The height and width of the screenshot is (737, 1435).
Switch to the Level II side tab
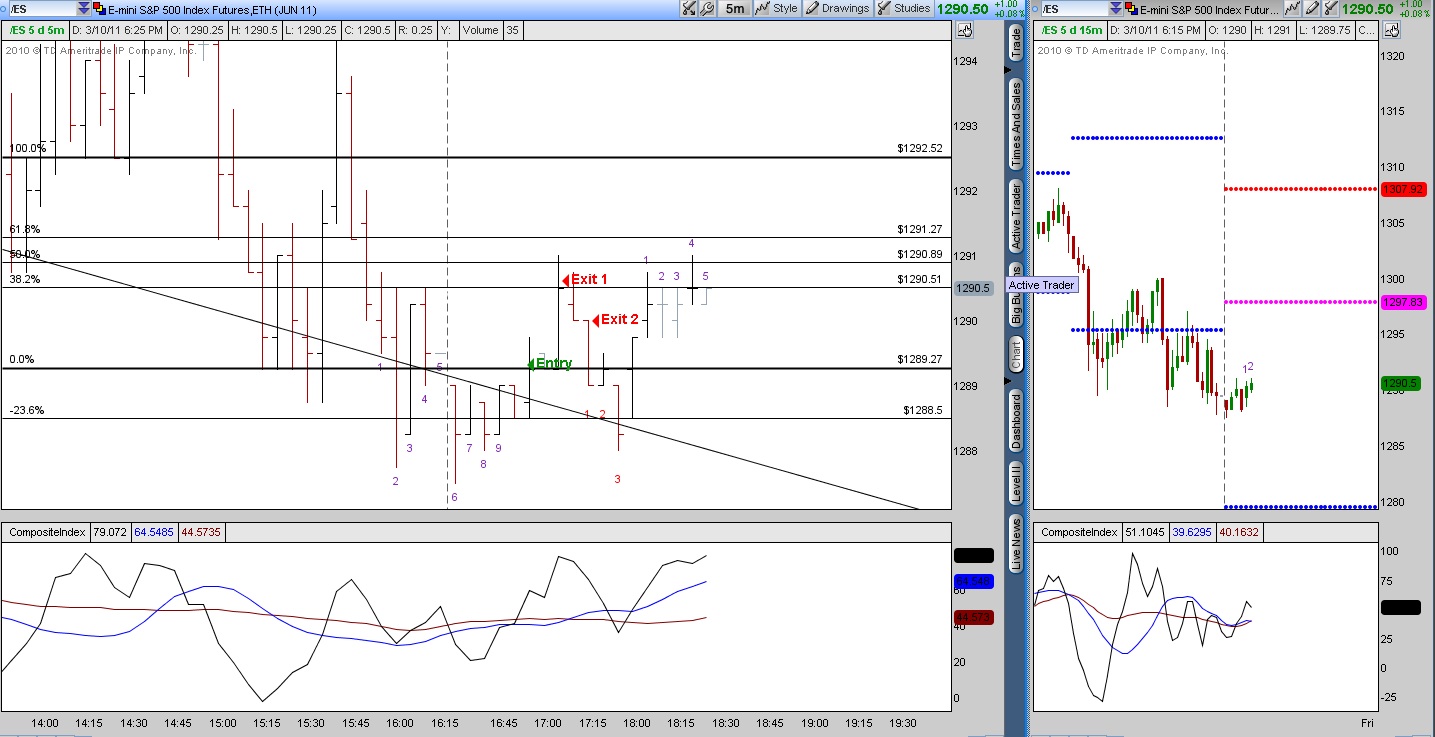point(1017,483)
